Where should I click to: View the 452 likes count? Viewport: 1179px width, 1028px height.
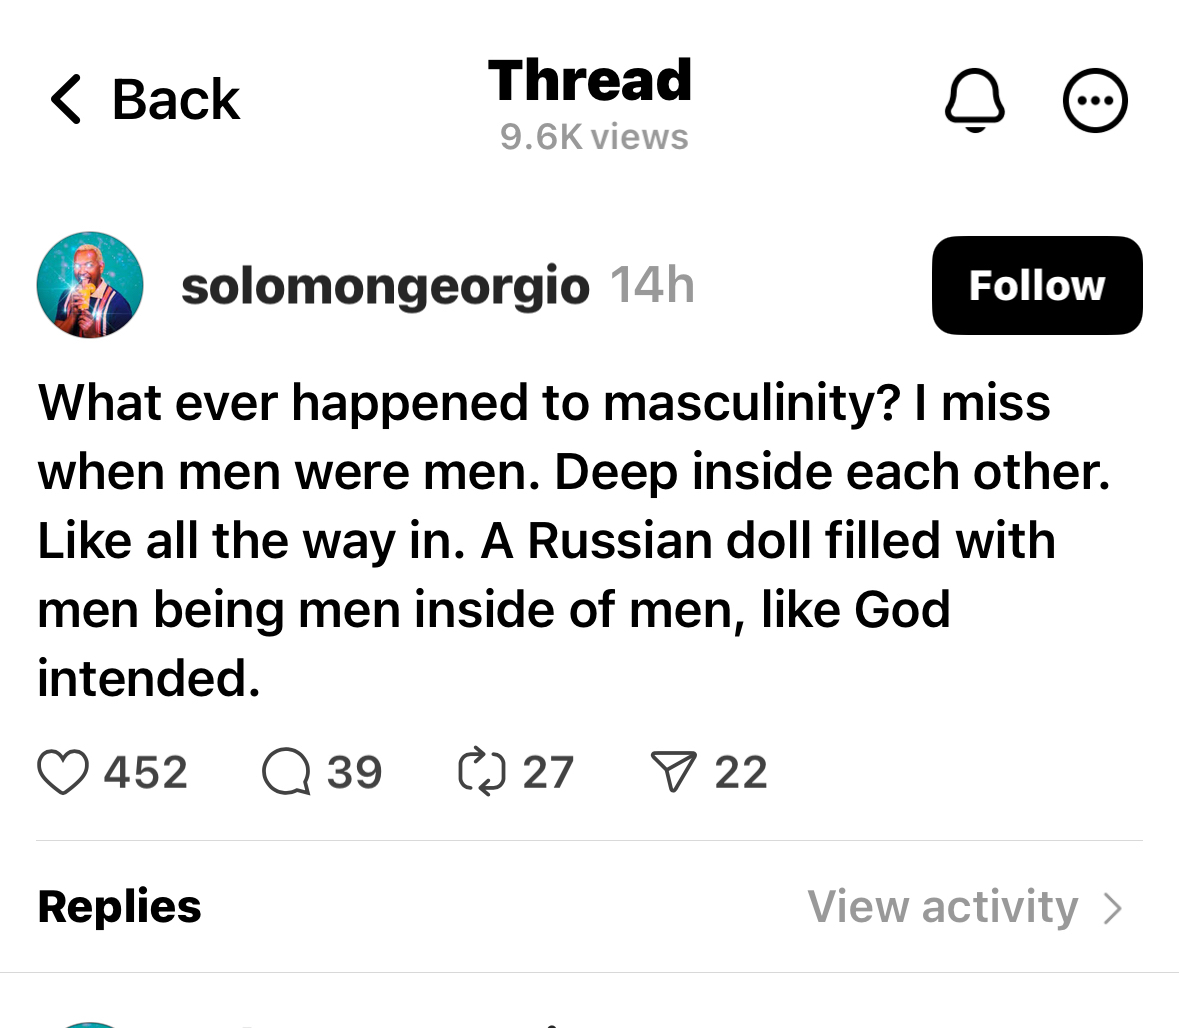(146, 773)
